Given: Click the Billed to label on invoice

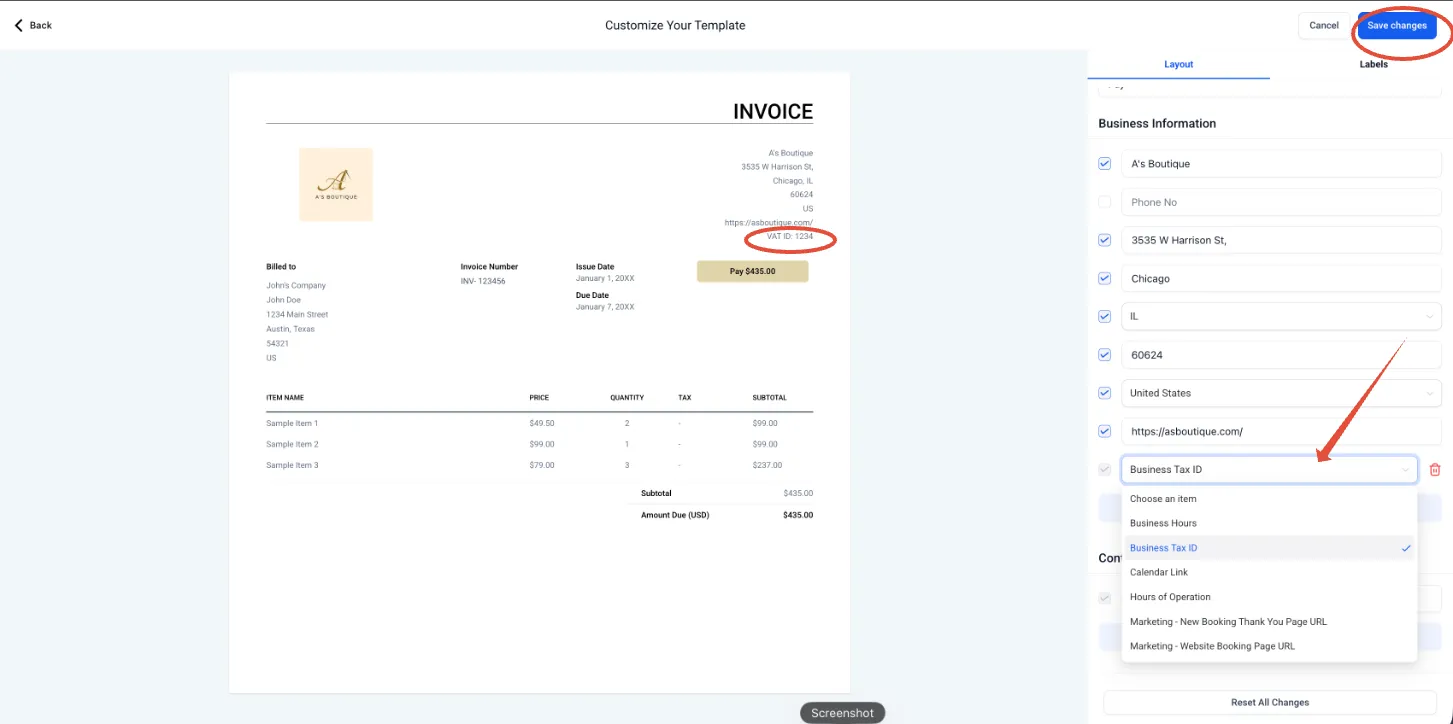Looking at the screenshot, I should [281, 267].
